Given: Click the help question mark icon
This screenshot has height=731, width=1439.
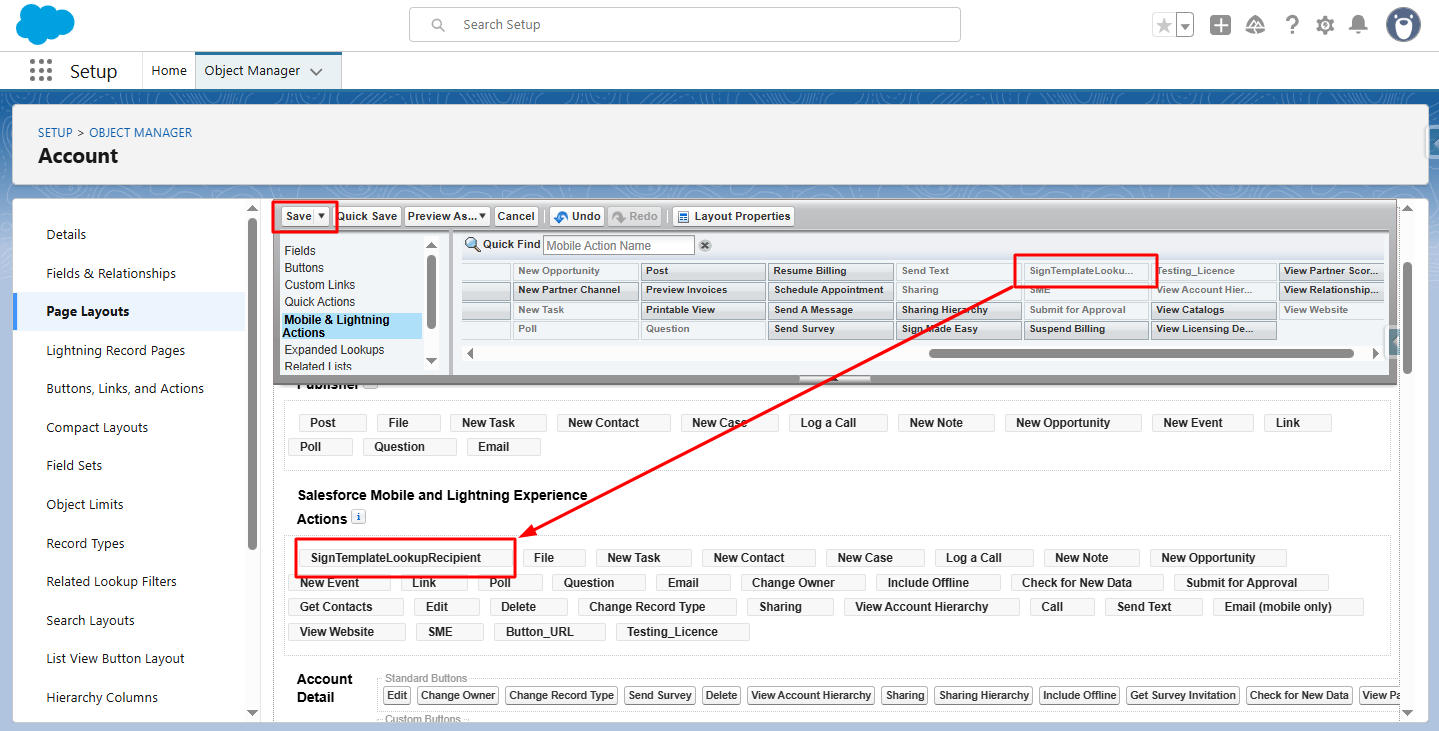Looking at the screenshot, I should (x=1292, y=26).
